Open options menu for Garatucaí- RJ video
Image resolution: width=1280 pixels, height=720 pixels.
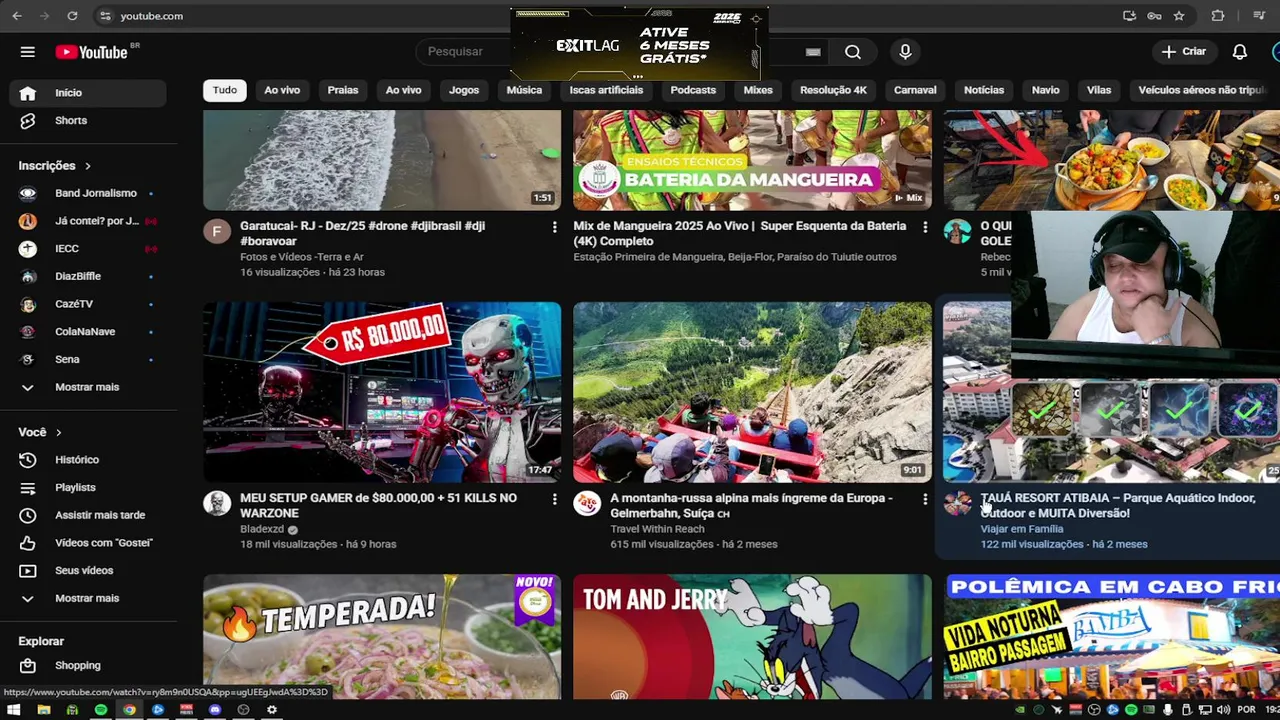click(554, 227)
